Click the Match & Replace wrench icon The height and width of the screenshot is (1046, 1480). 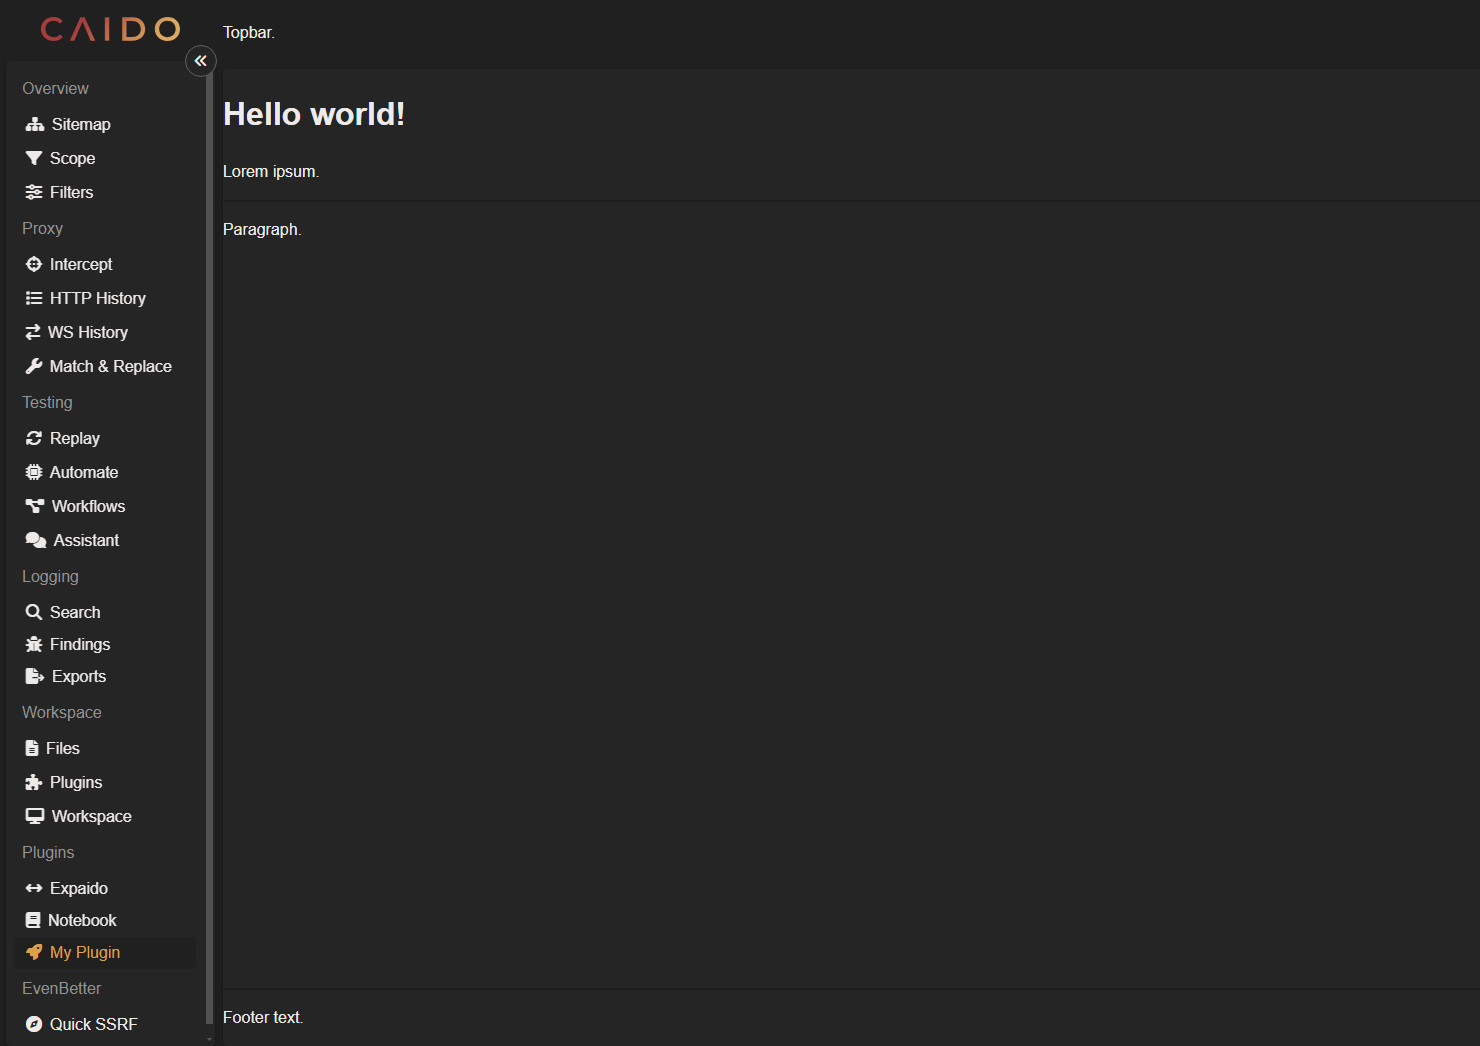(x=34, y=366)
